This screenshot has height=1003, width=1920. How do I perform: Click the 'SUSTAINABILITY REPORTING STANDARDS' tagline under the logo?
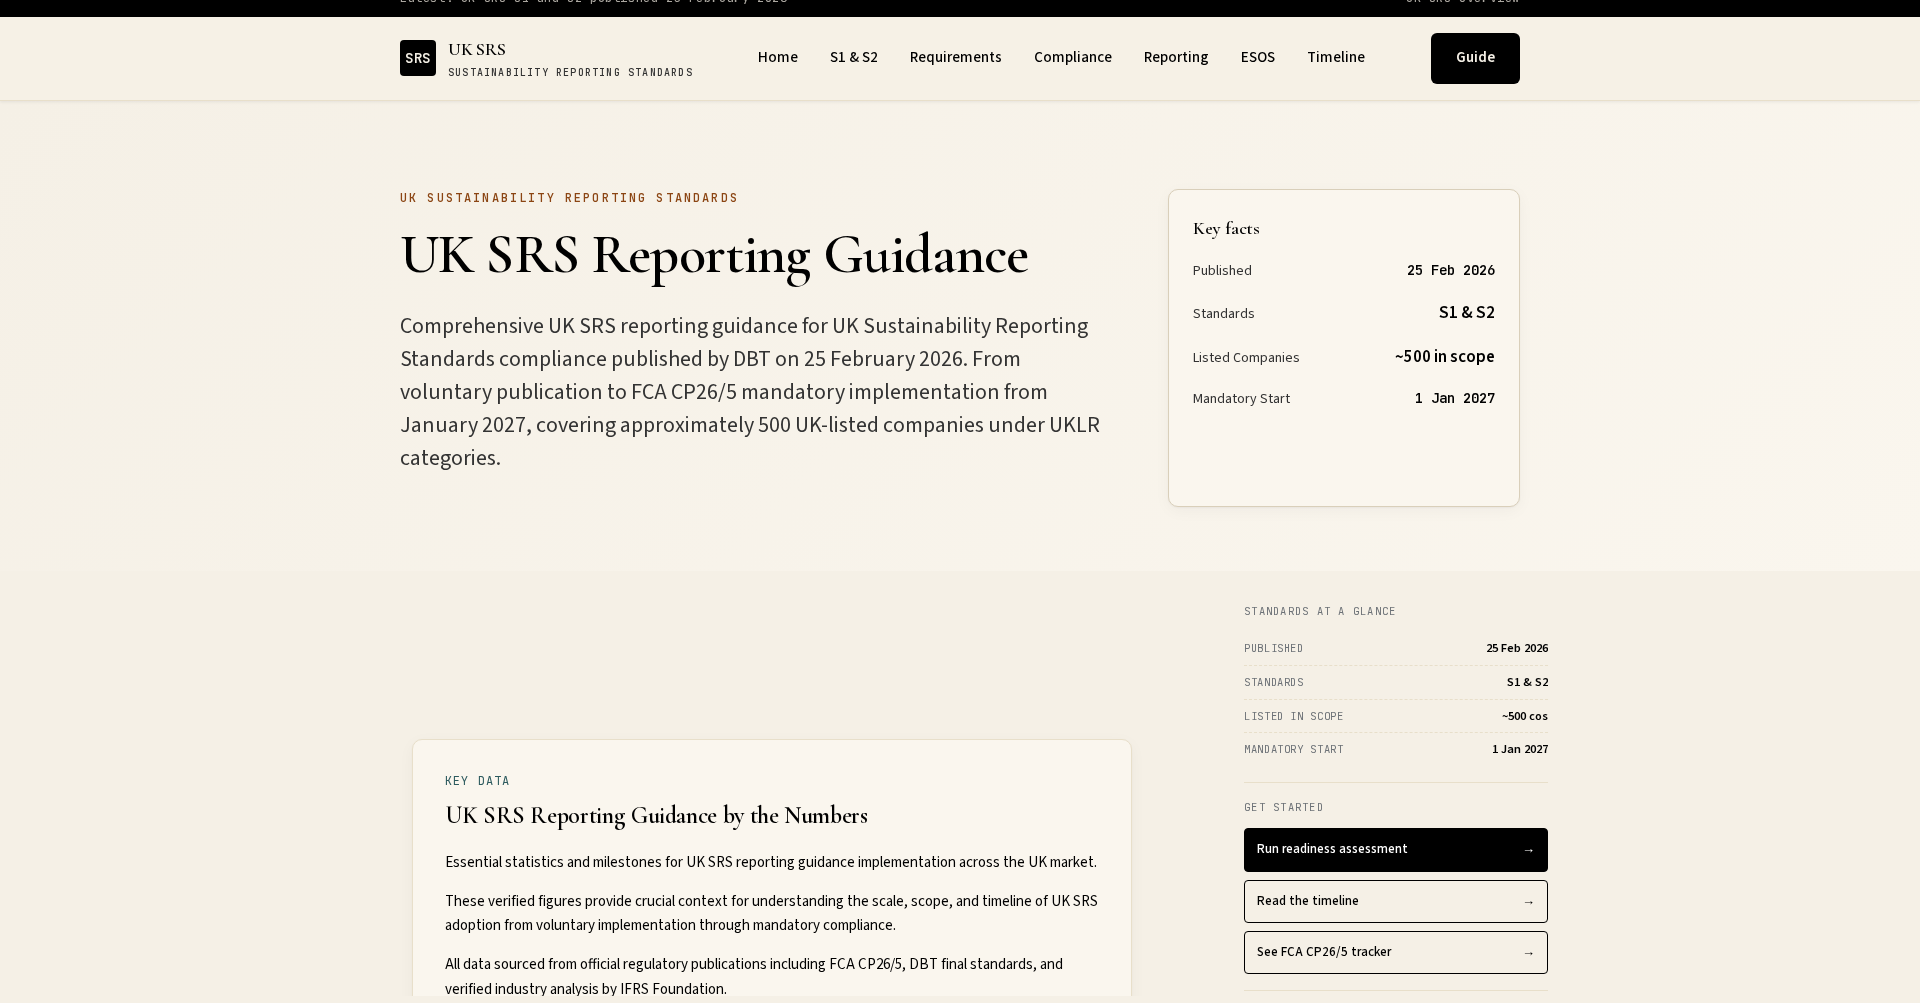click(571, 73)
